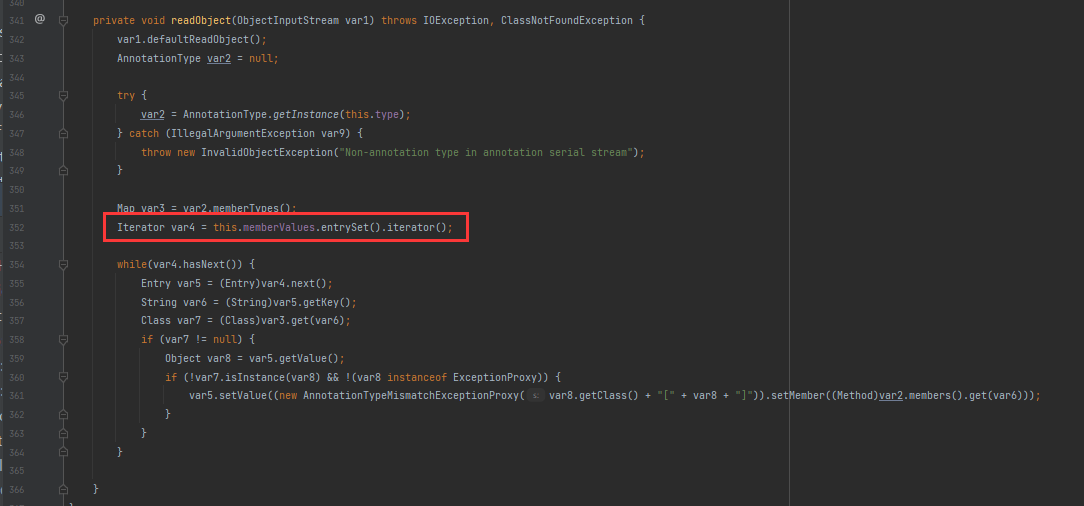Click the AnnotationTypeMismatchExceptionProxy constructor name
The image size is (1084, 506).
pos(411,395)
